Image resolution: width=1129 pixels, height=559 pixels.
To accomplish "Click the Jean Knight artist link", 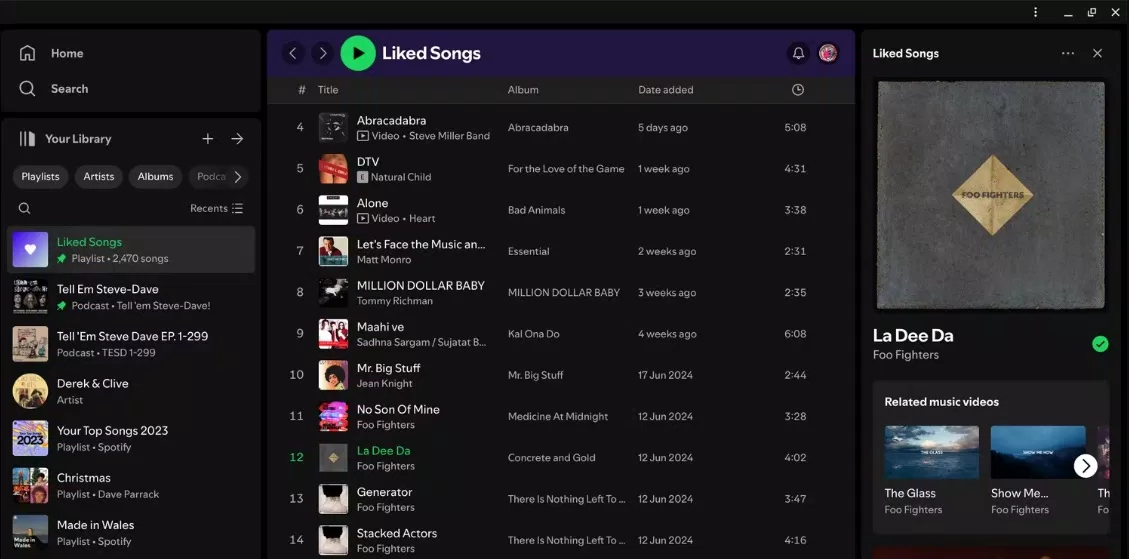I will [x=385, y=384].
